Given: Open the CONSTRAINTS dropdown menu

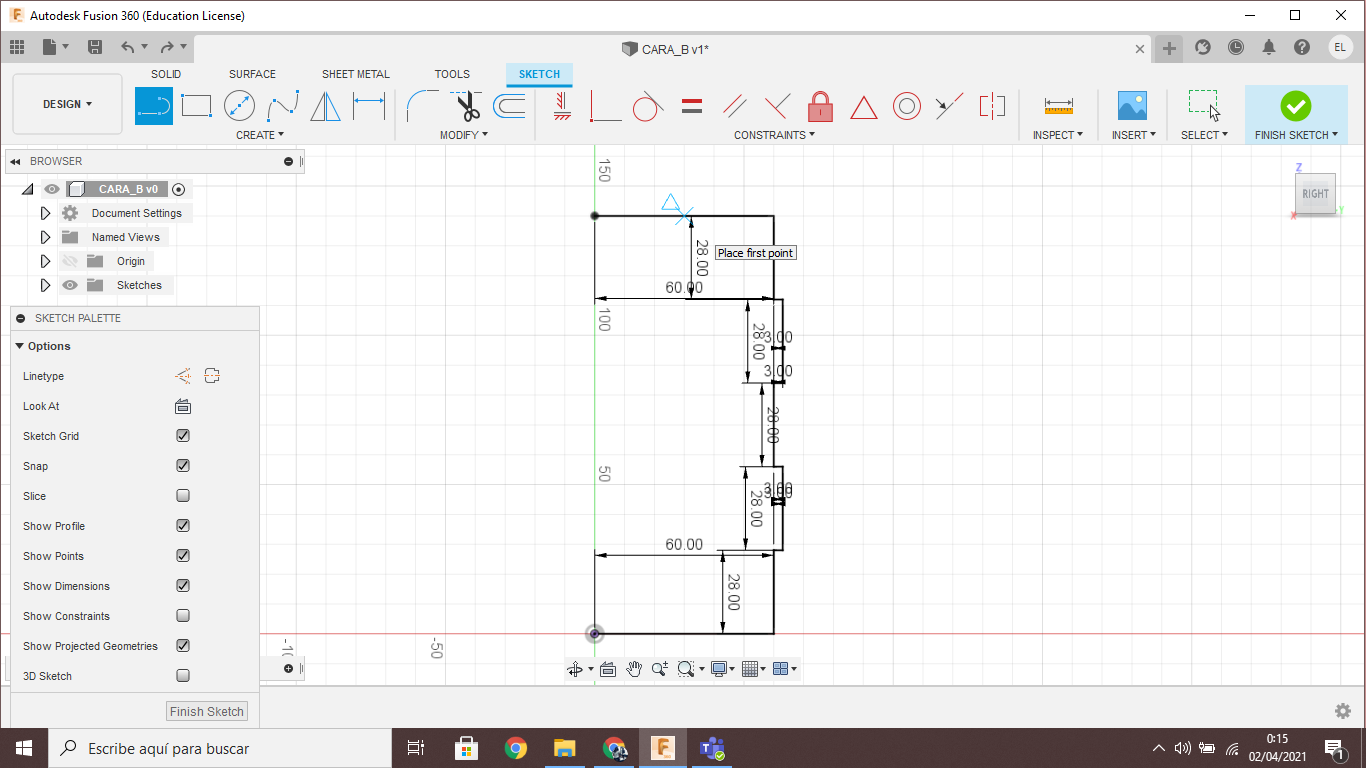Looking at the screenshot, I should coord(774,135).
